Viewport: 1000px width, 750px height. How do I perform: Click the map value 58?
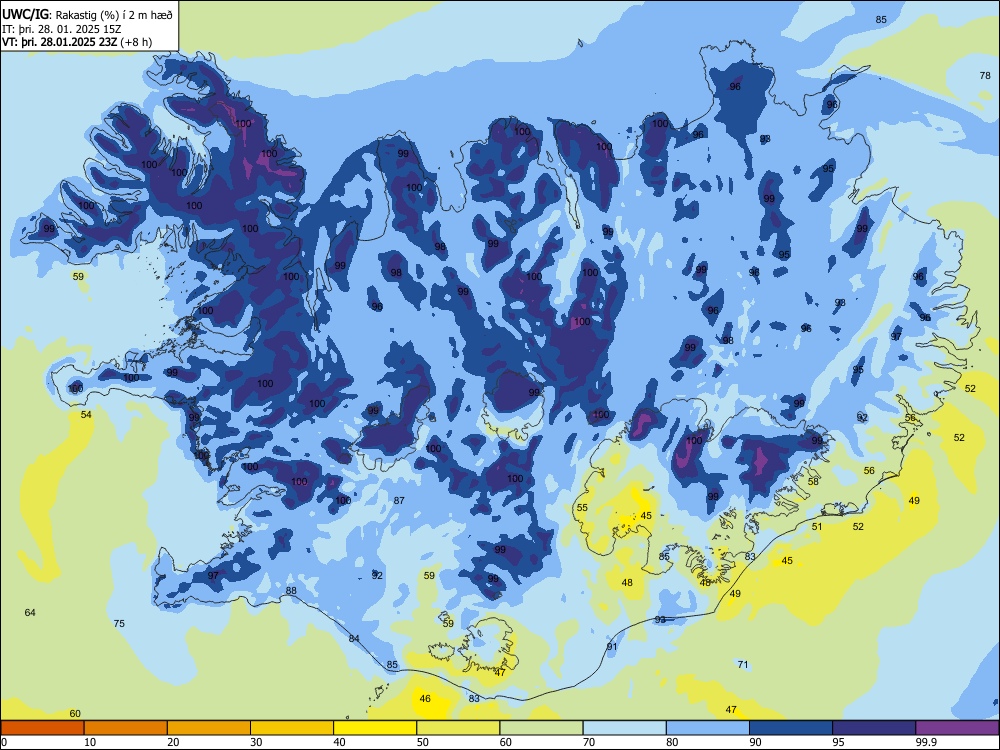click(x=813, y=482)
